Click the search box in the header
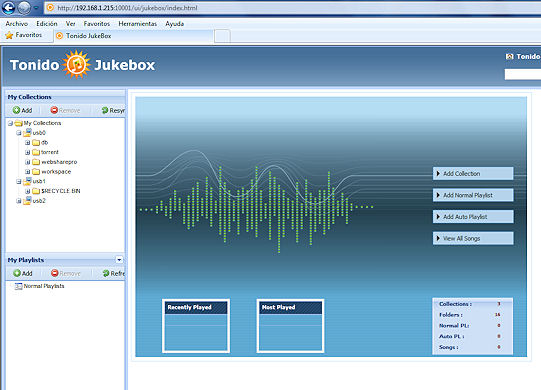The height and width of the screenshot is (390, 541). (x=523, y=74)
